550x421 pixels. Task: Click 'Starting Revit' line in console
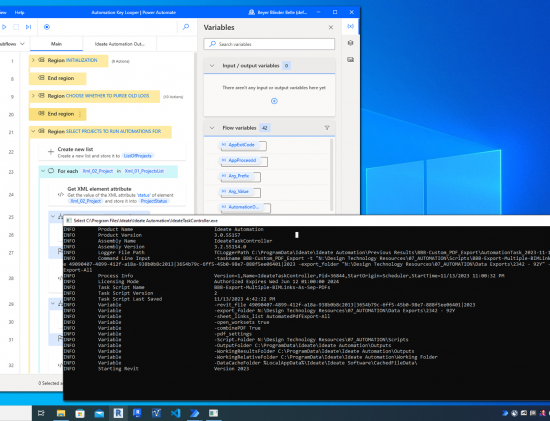(x=118, y=369)
